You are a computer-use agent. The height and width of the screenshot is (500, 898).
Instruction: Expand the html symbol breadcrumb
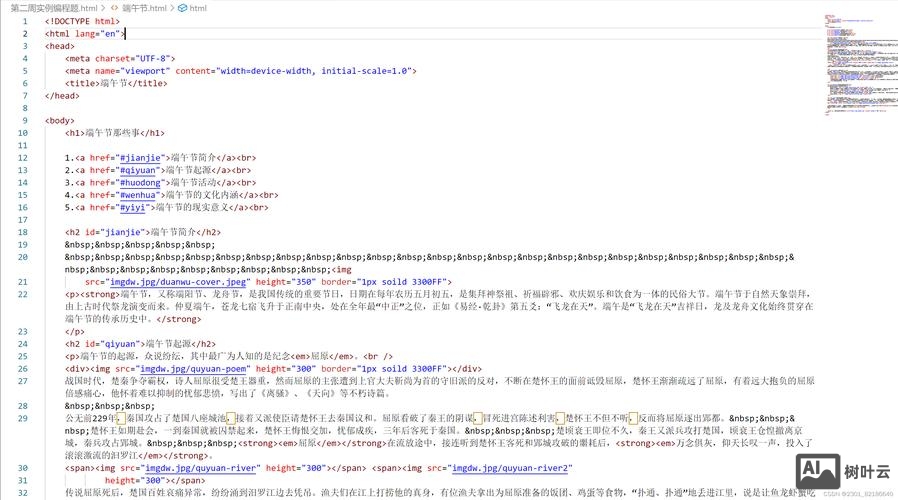click(198, 8)
